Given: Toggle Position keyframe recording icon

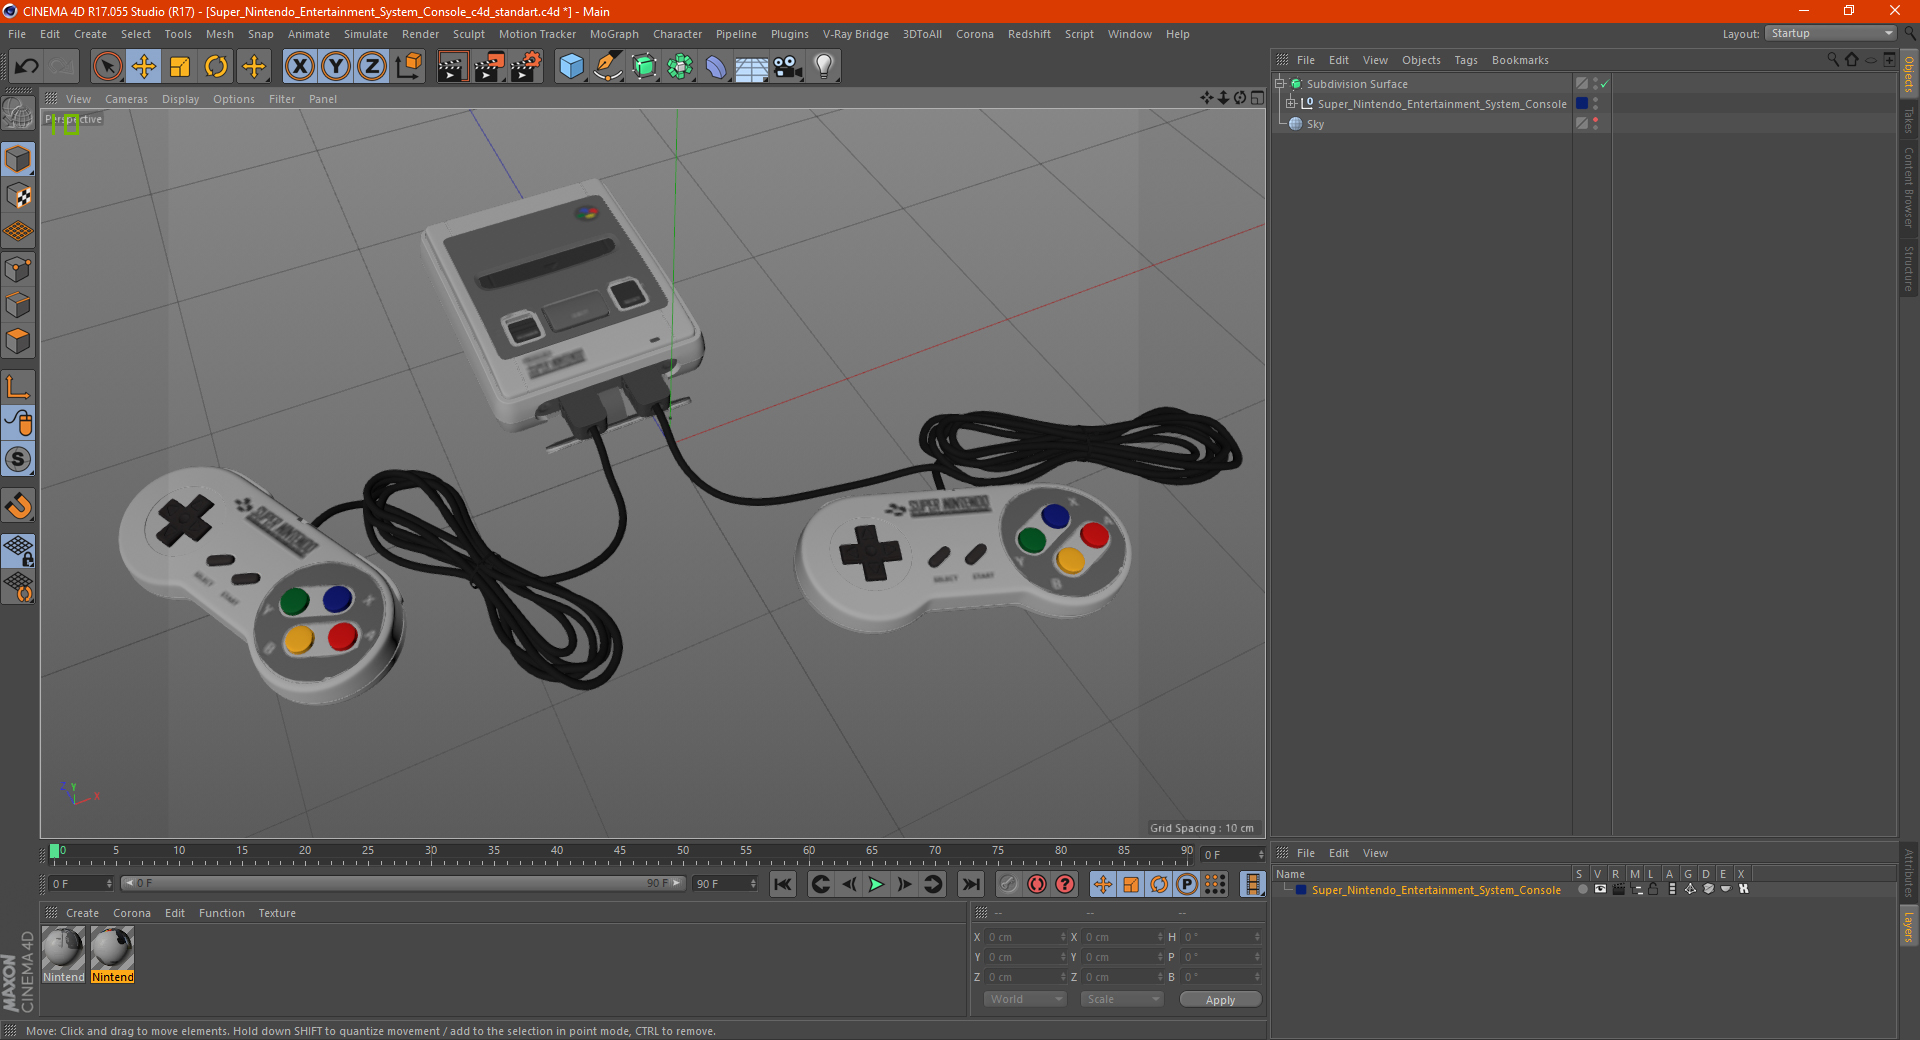Looking at the screenshot, I should point(1102,884).
